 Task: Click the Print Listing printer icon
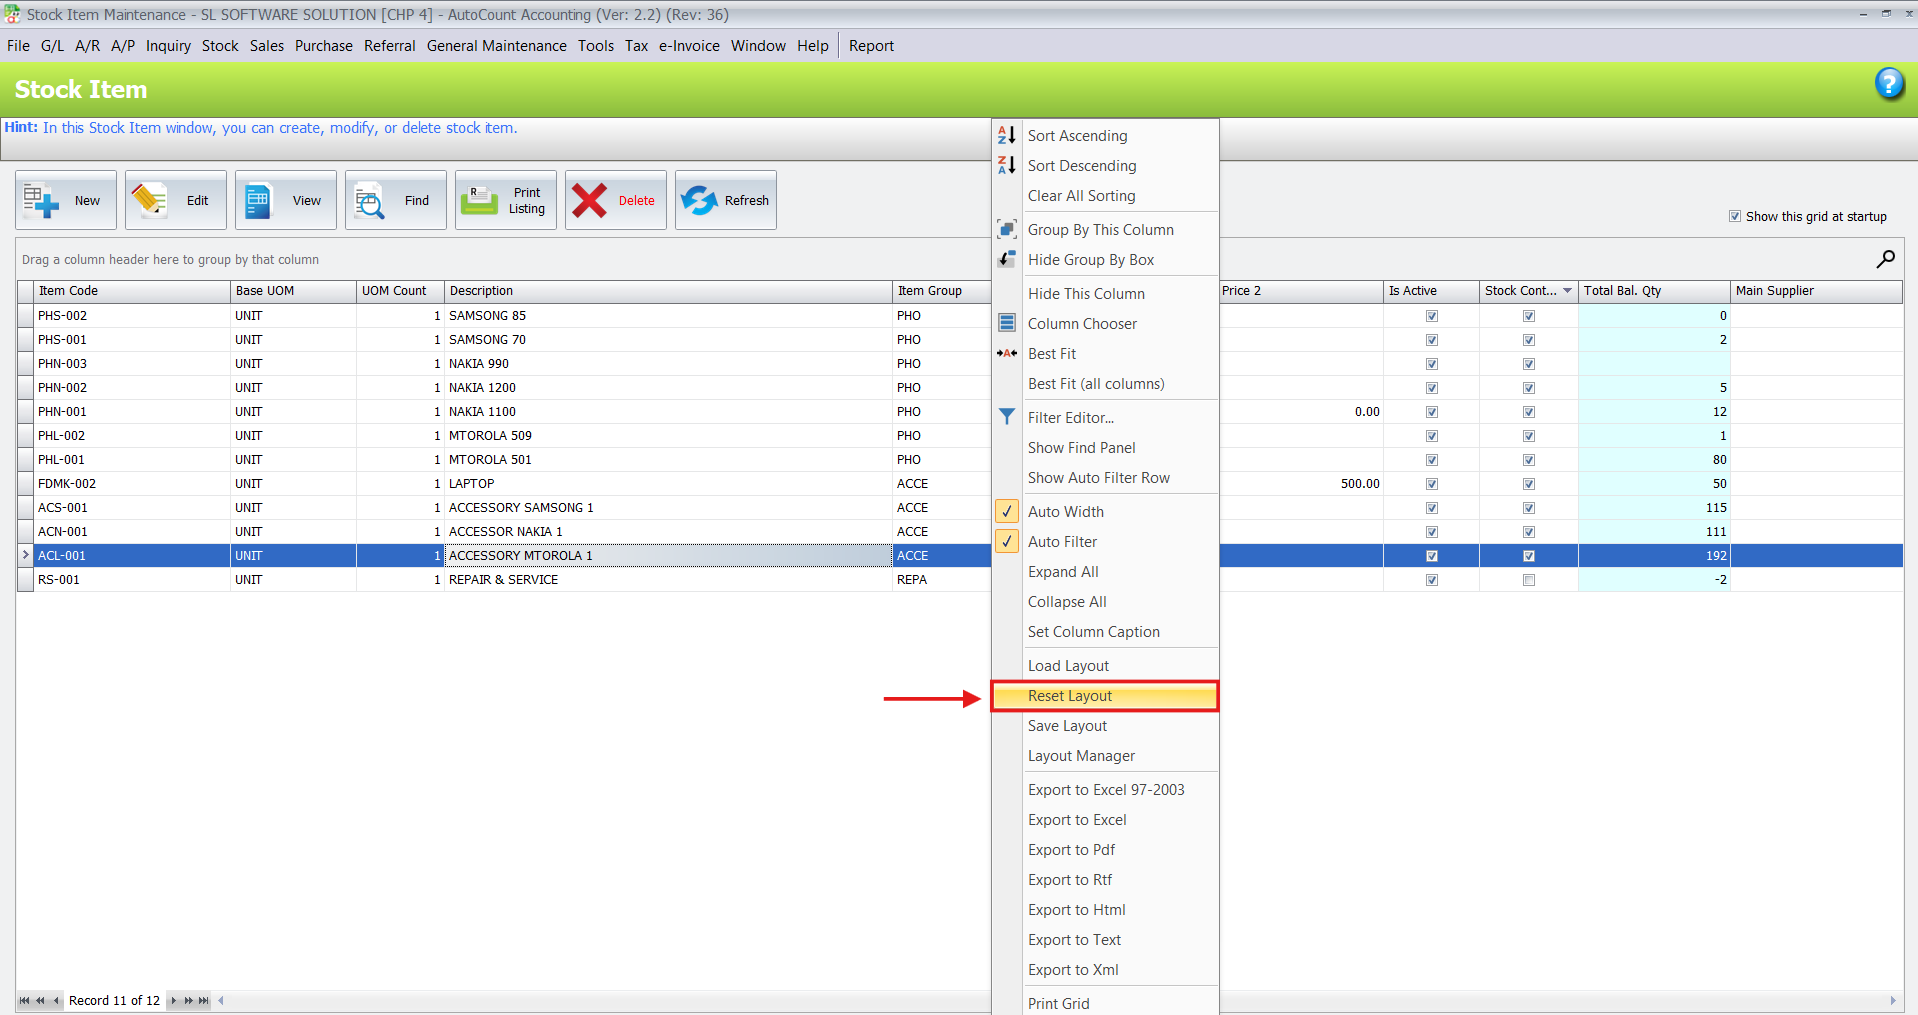[480, 201]
